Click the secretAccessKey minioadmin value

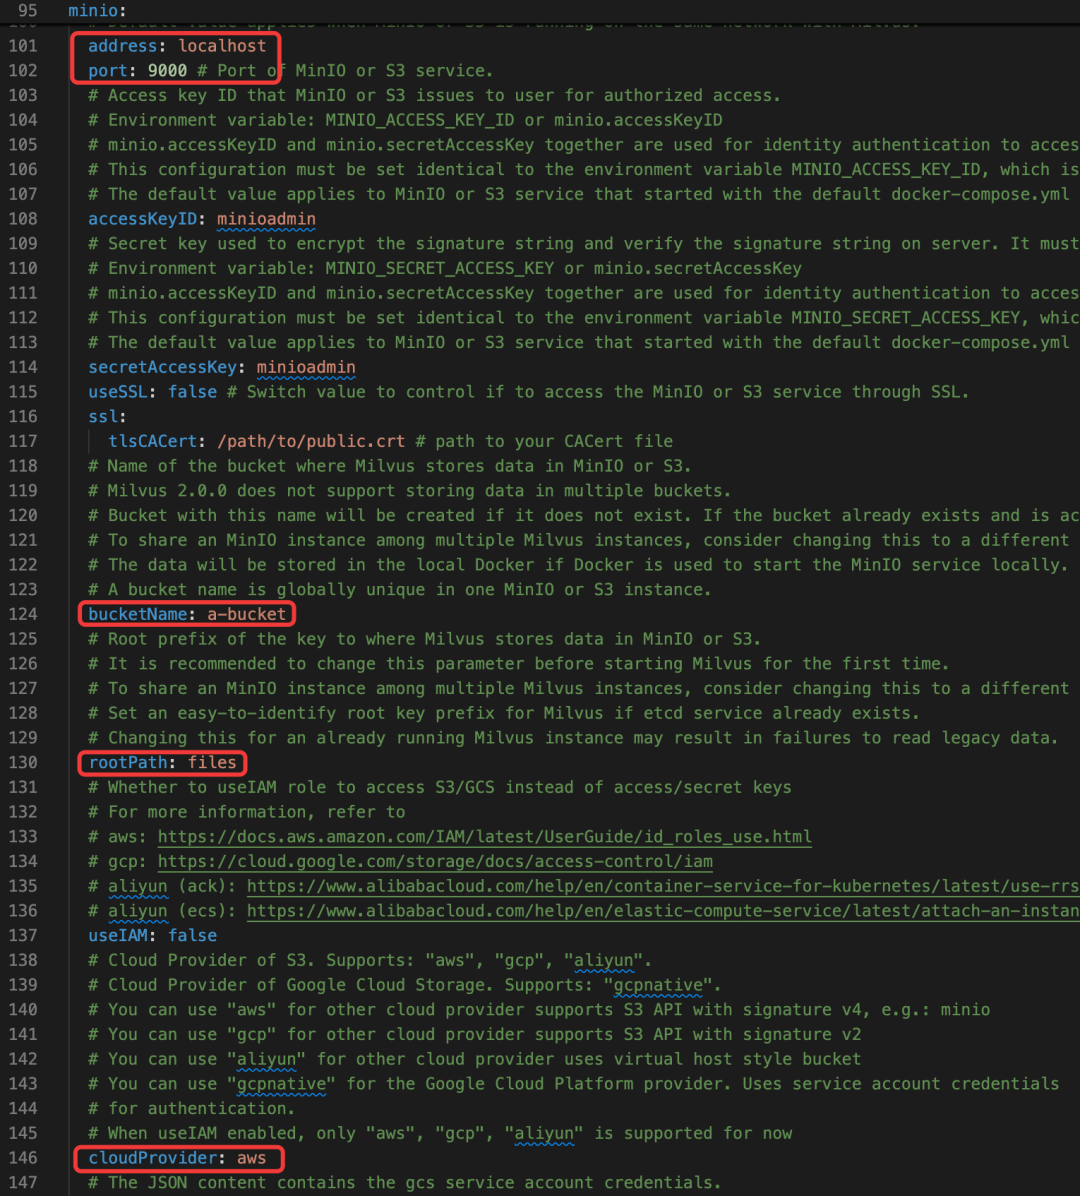[x=306, y=368]
